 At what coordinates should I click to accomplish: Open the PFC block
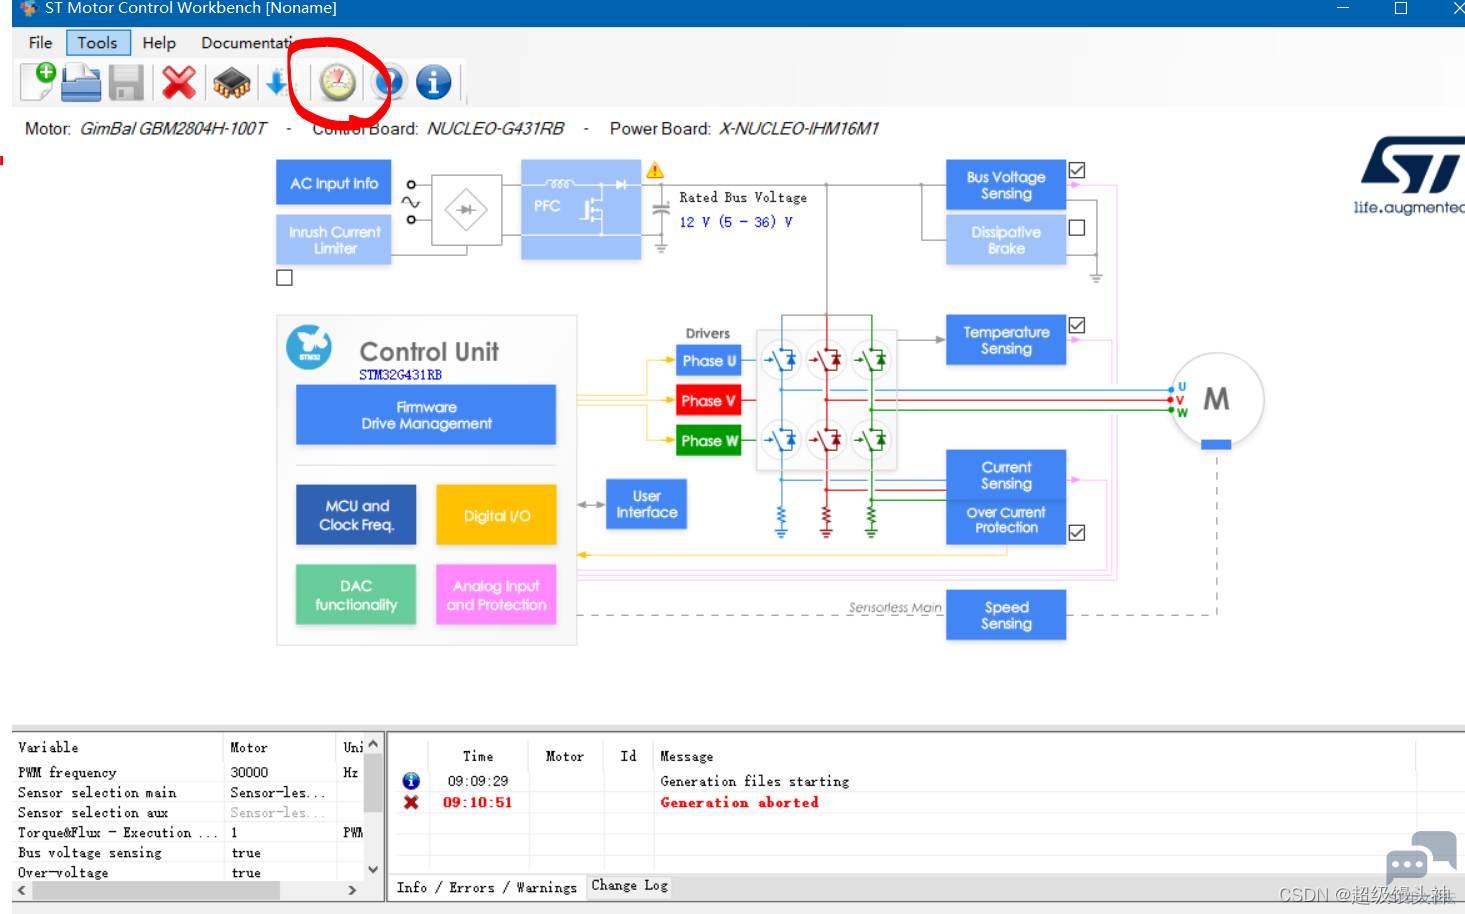(x=581, y=209)
